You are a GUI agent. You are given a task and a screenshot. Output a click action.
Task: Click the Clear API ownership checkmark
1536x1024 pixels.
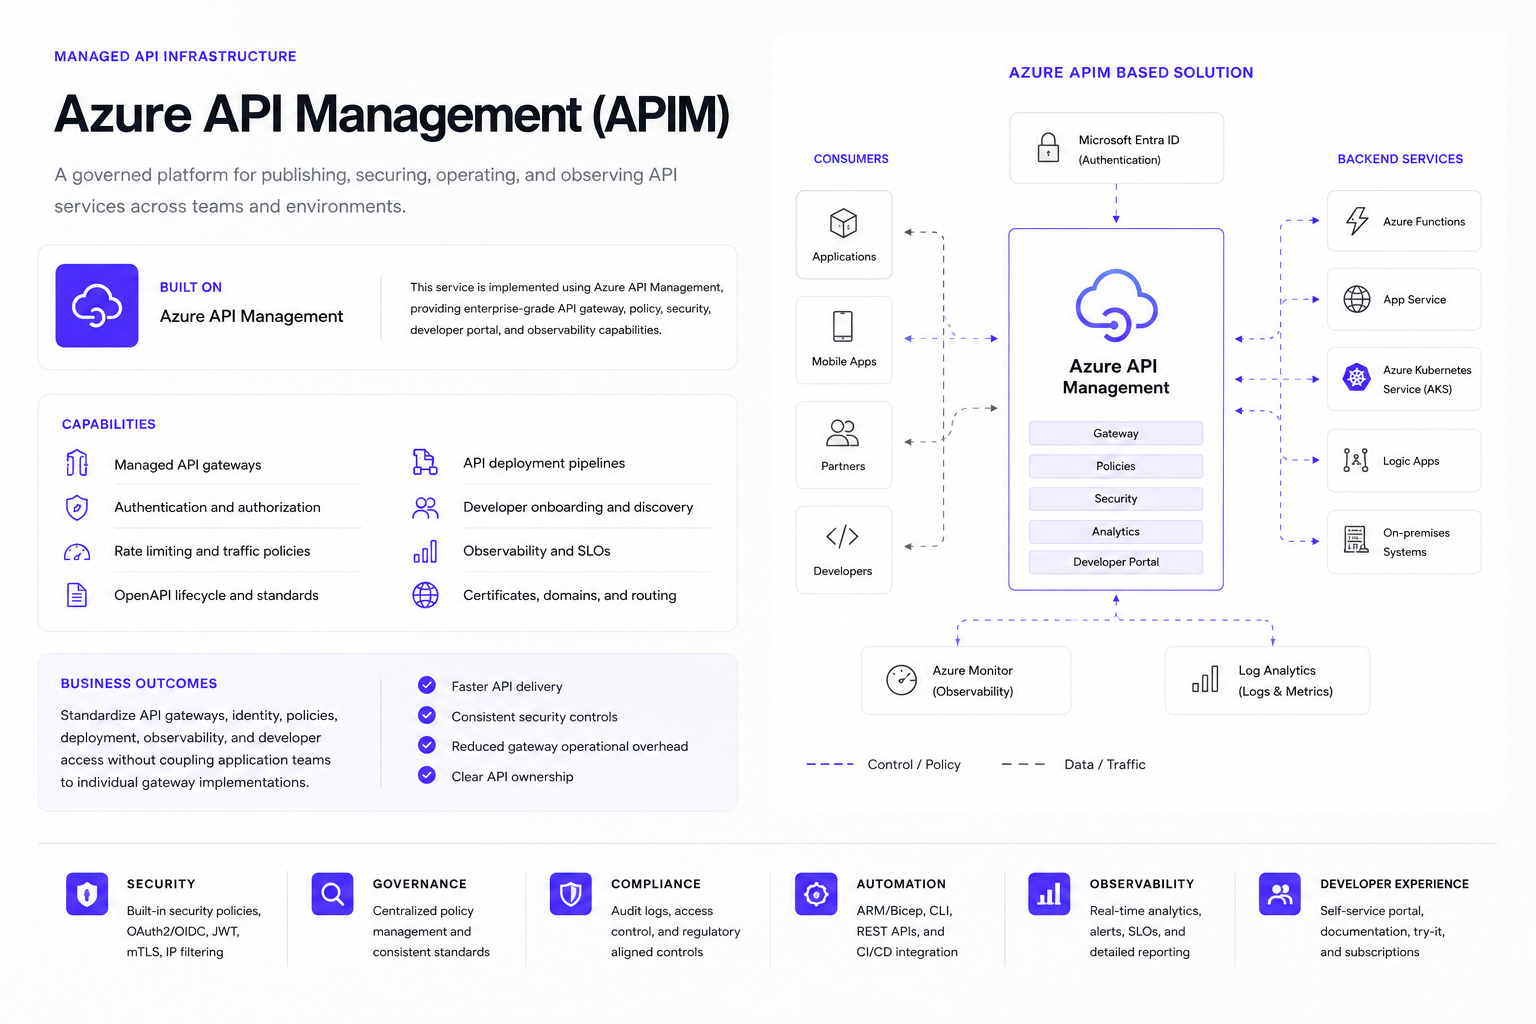point(427,775)
